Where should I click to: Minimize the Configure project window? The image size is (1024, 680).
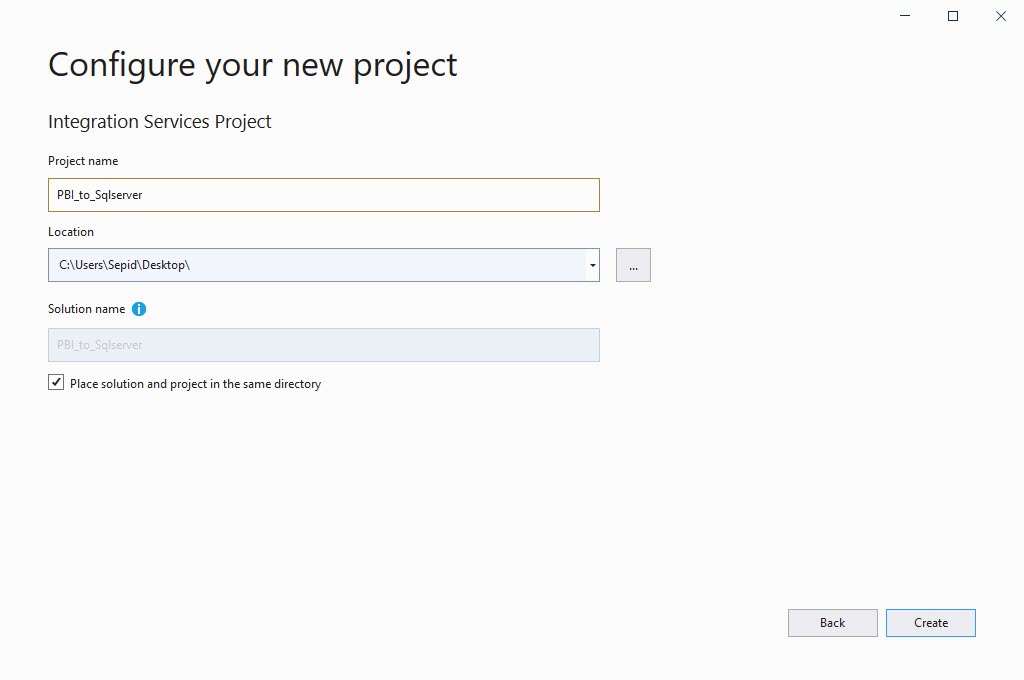[x=905, y=16]
